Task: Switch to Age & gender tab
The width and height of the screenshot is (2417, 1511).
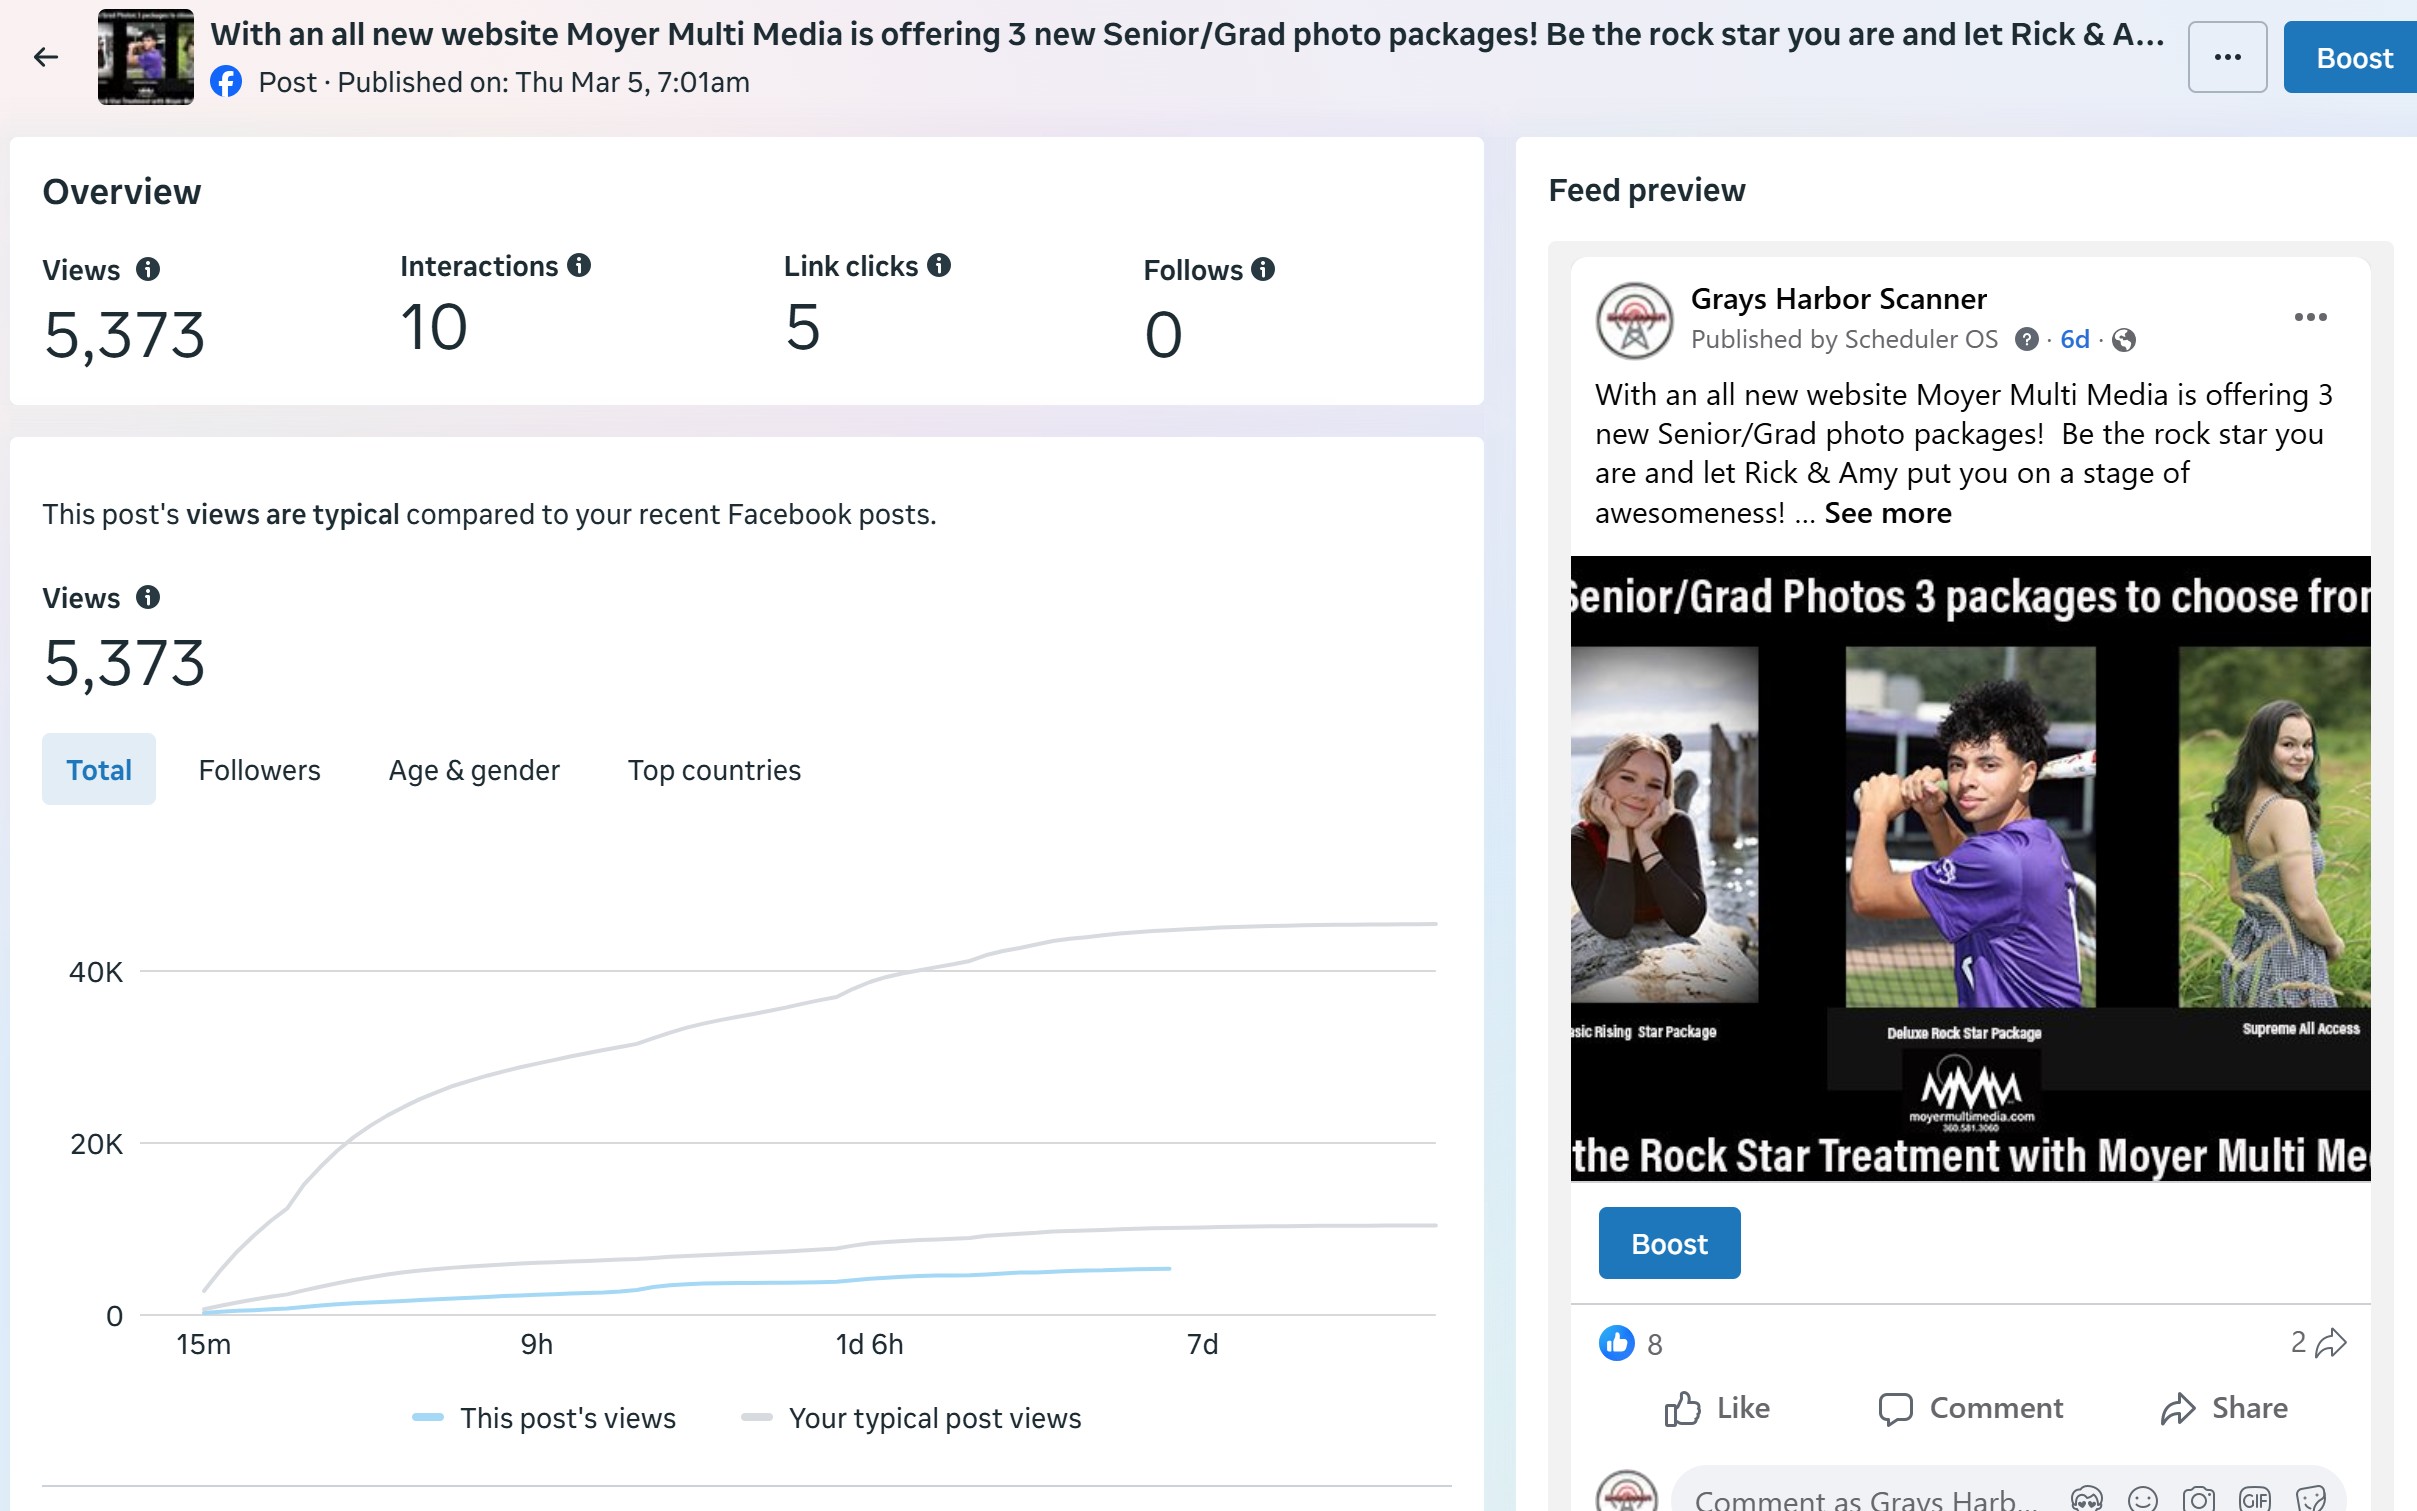Action: tap(474, 770)
